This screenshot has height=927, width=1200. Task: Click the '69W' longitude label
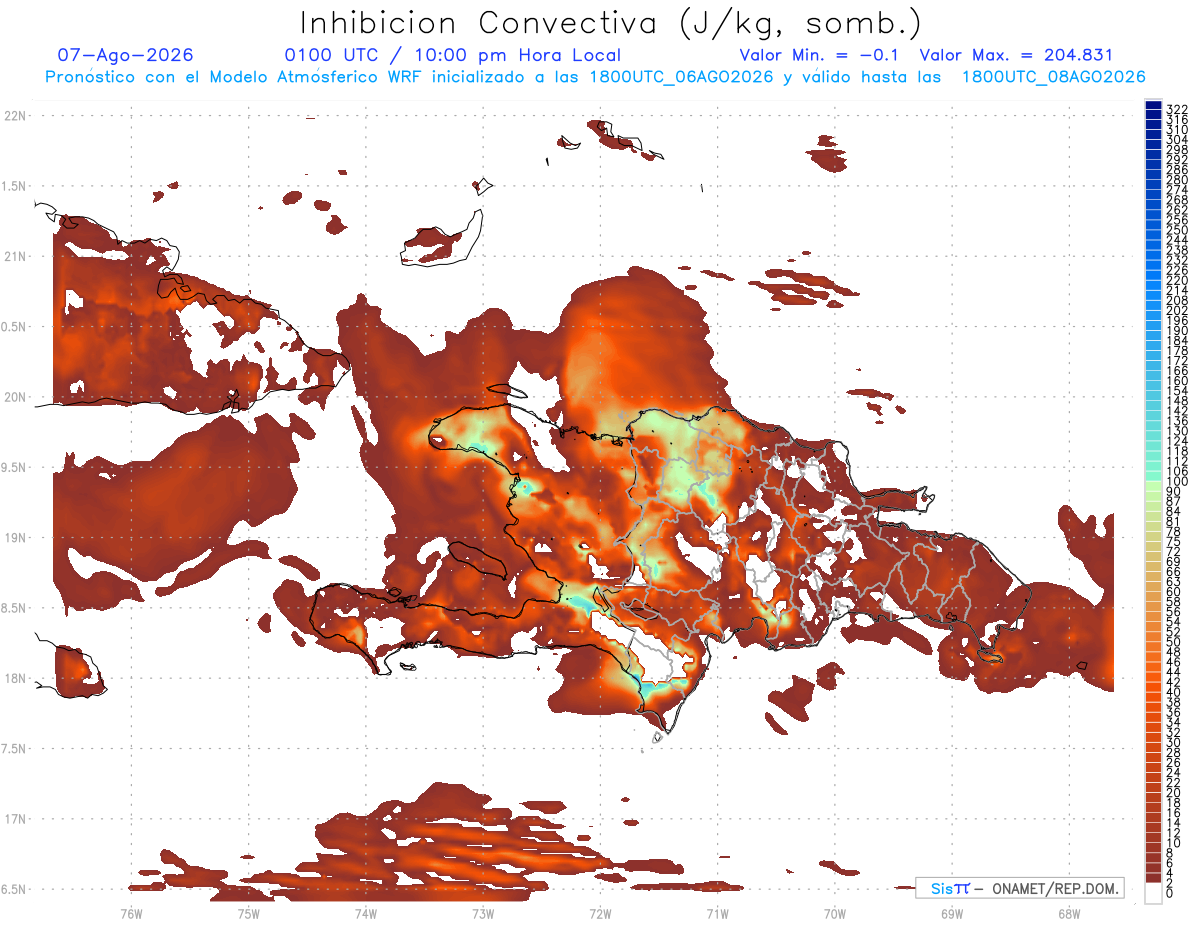(x=952, y=913)
